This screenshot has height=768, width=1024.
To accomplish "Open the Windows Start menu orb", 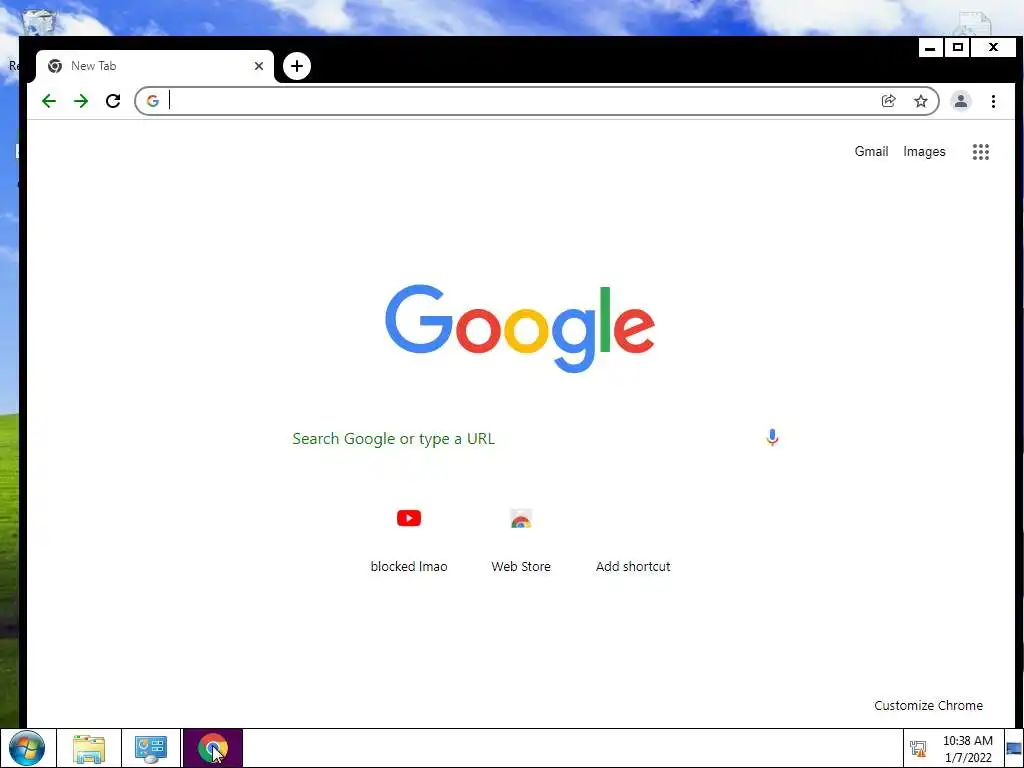I will click(27, 748).
